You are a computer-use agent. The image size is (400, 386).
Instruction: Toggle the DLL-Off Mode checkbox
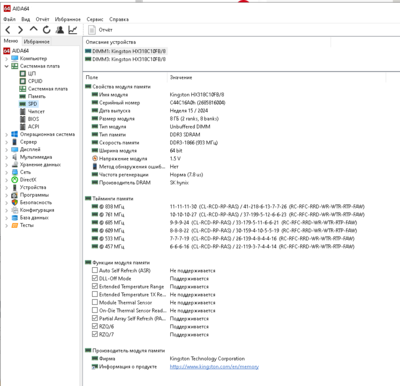[95, 278]
